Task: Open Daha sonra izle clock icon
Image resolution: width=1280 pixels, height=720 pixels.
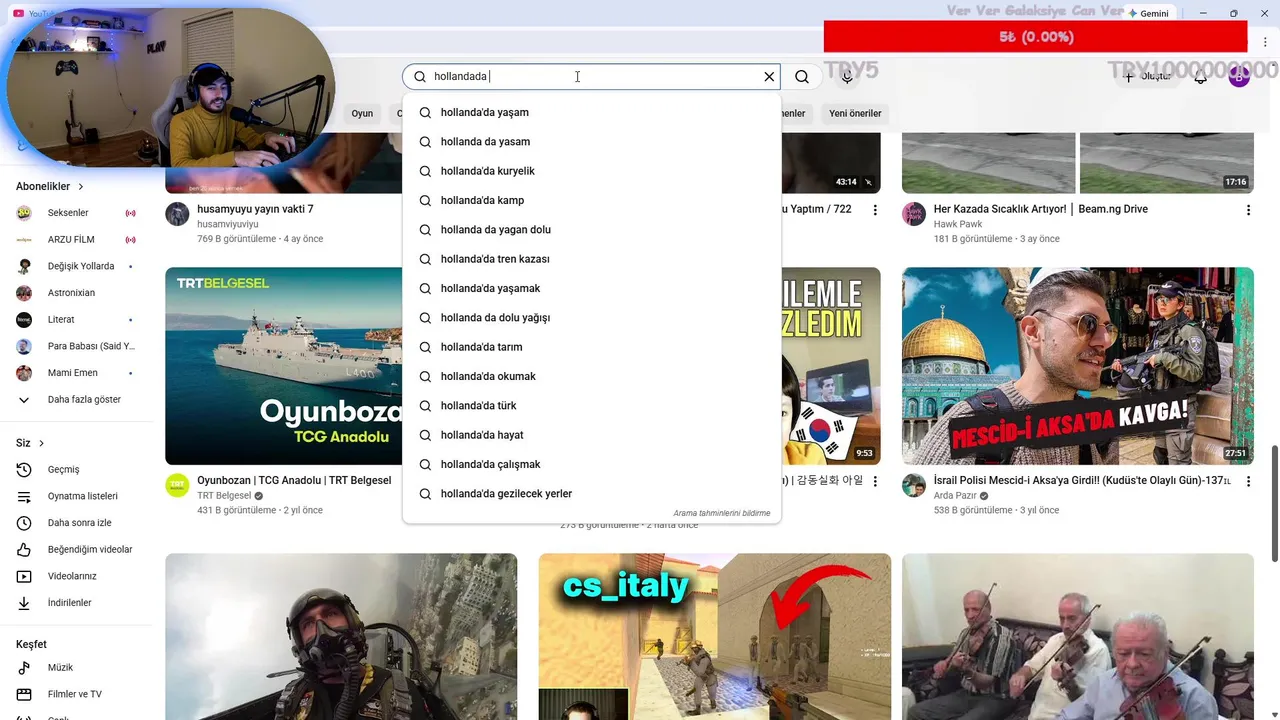Action: pos(24,523)
